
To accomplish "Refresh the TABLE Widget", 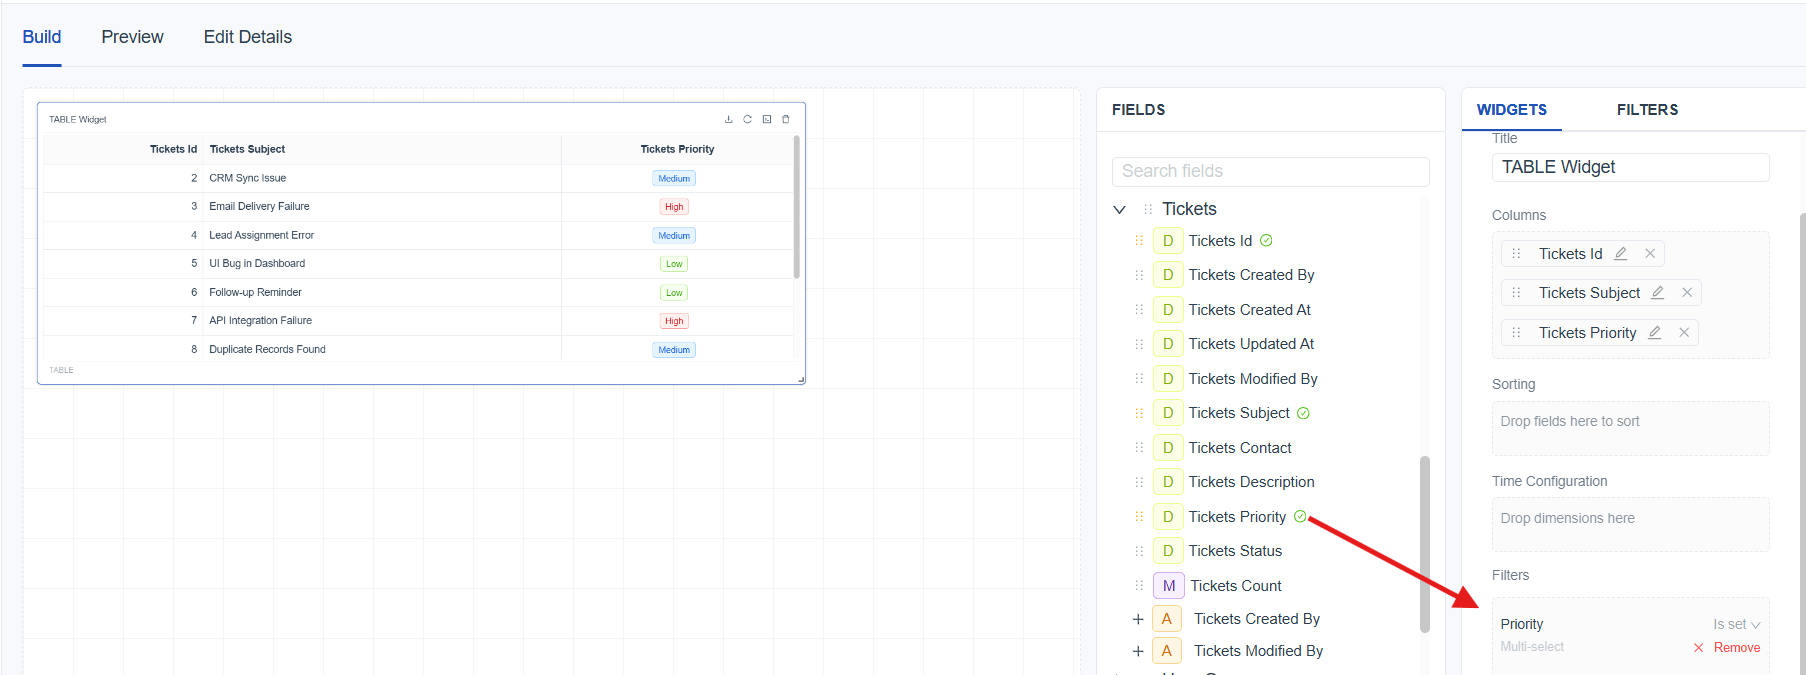I will pos(747,119).
